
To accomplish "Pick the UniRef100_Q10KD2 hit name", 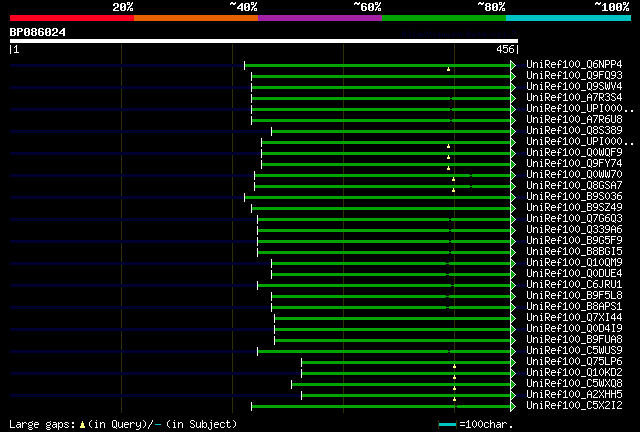I will click(x=574, y=373).
